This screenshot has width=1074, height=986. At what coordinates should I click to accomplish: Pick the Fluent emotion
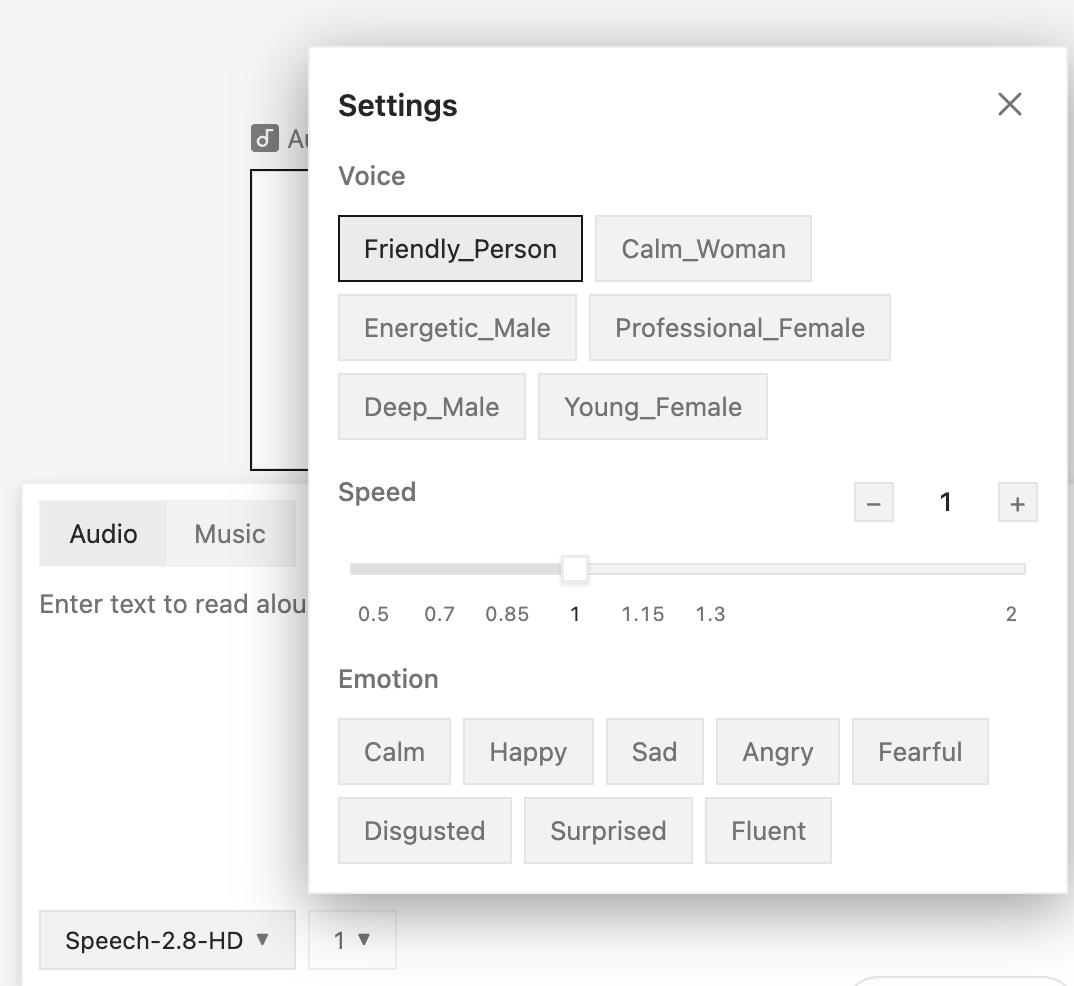(769, 831)
